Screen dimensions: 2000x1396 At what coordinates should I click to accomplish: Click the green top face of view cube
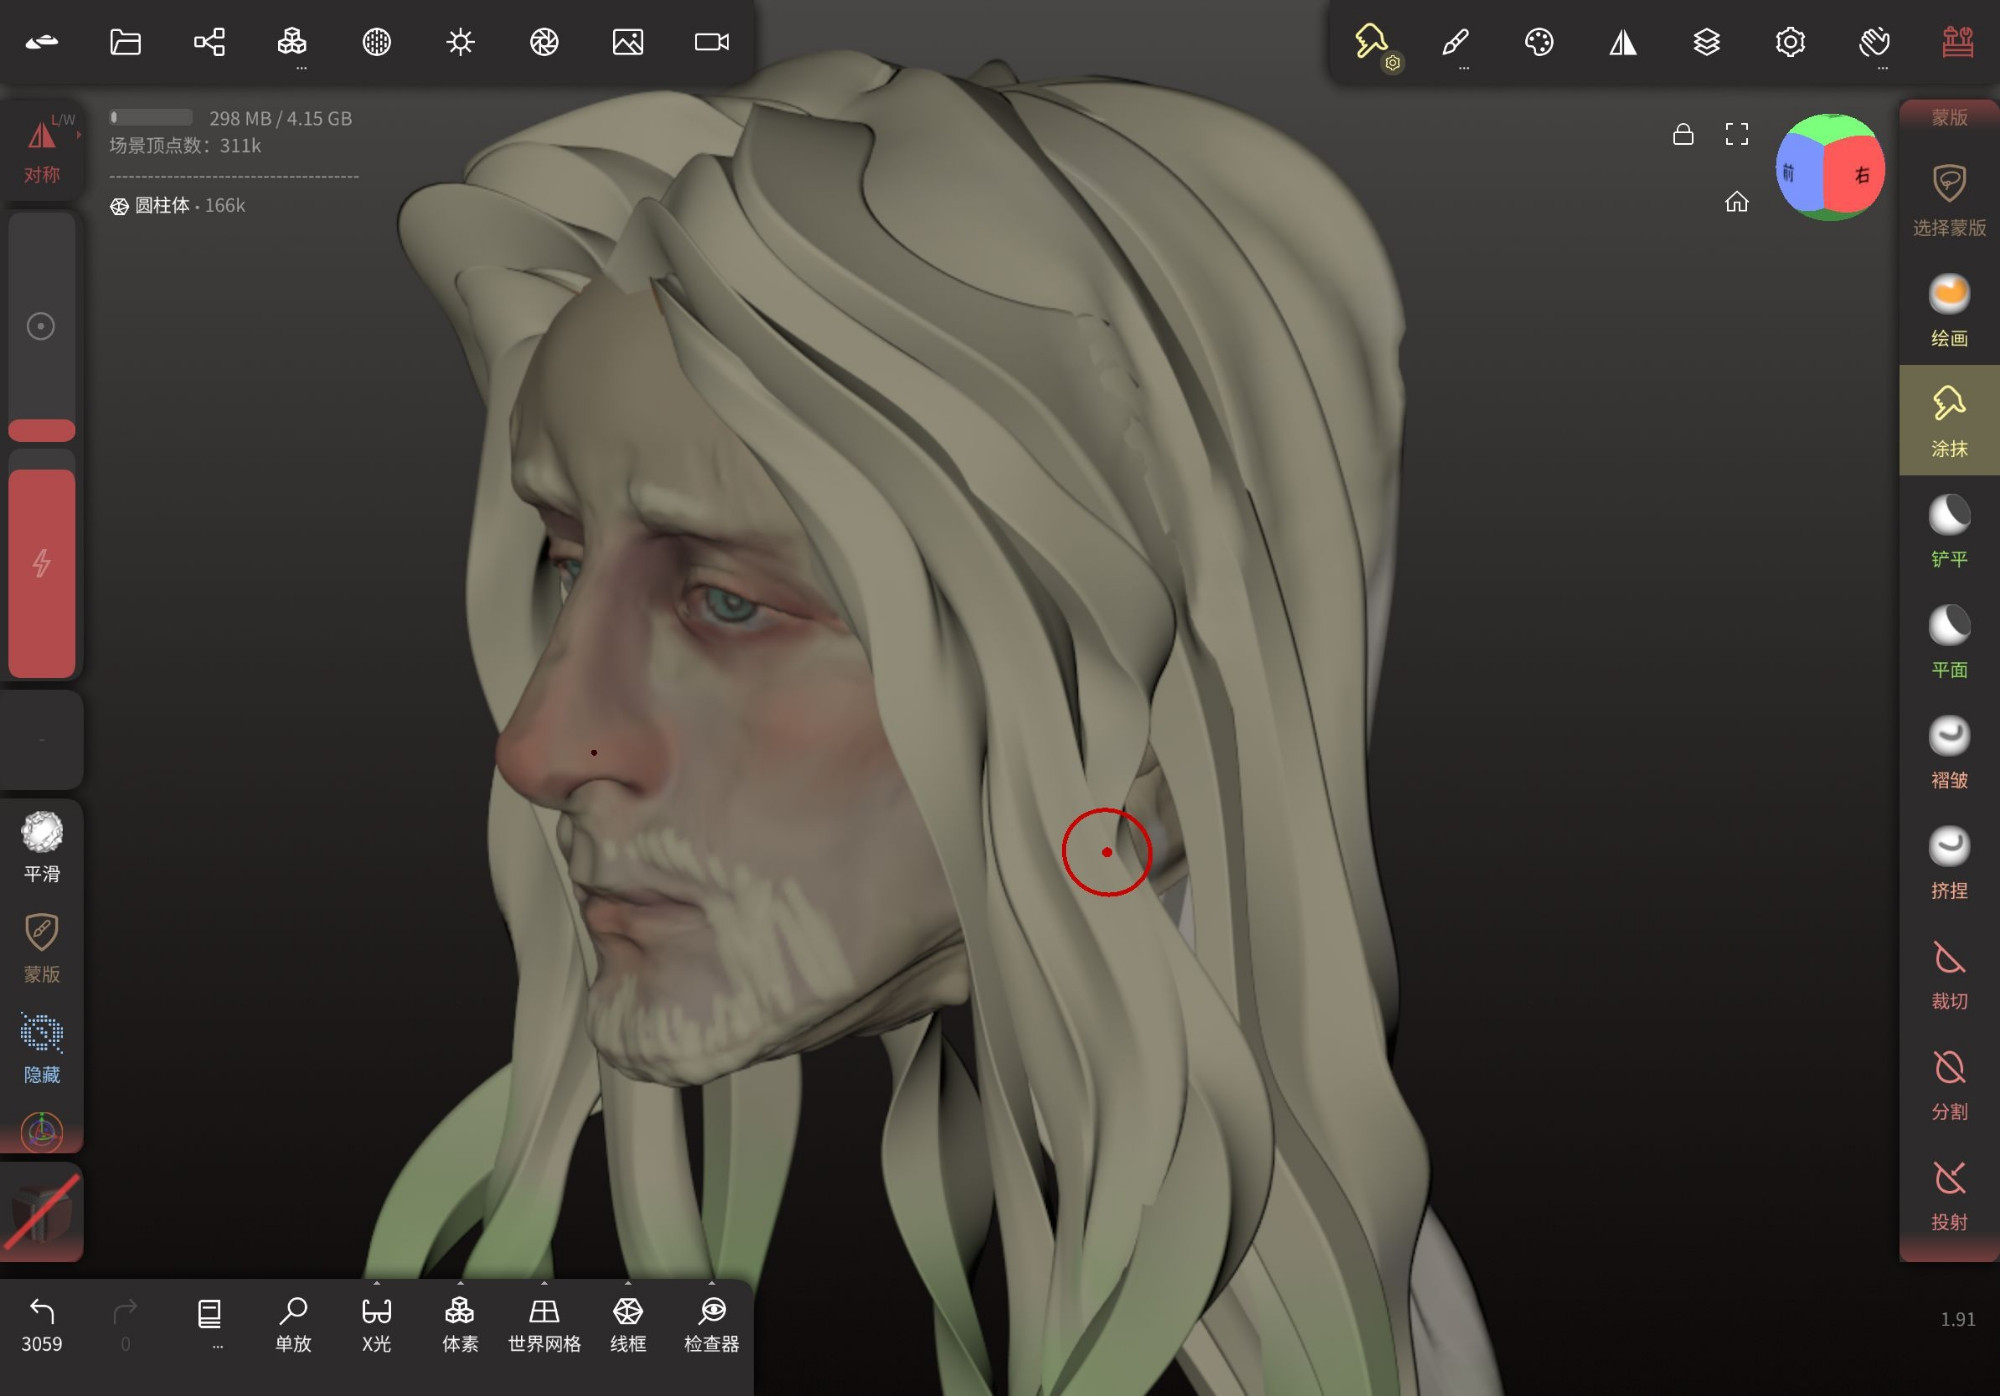pyautogui.click(x=1830, y=127)
